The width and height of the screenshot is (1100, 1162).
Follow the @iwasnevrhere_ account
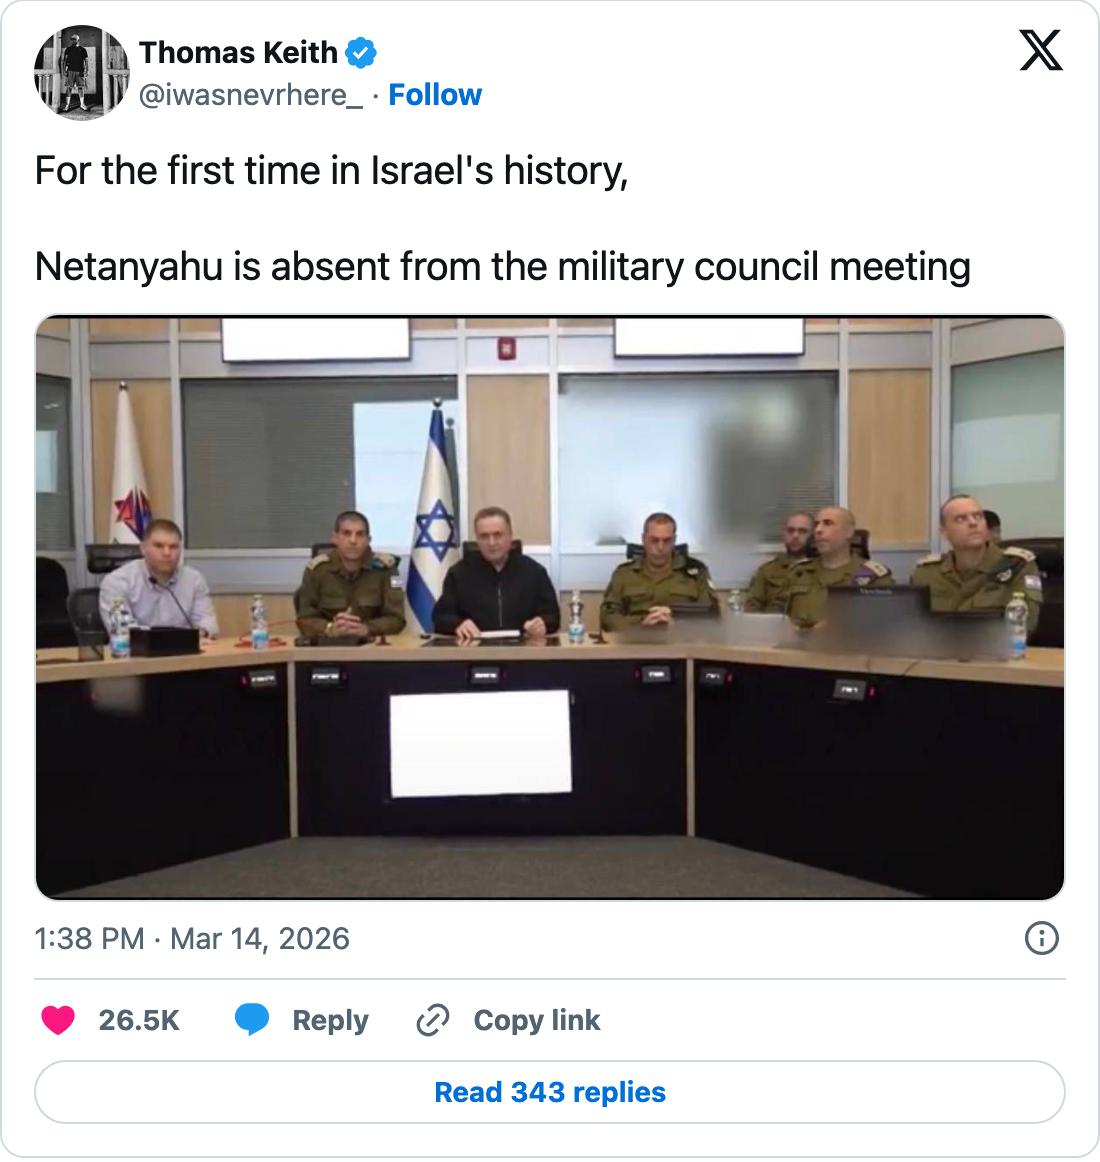click(x=435, y=95)
